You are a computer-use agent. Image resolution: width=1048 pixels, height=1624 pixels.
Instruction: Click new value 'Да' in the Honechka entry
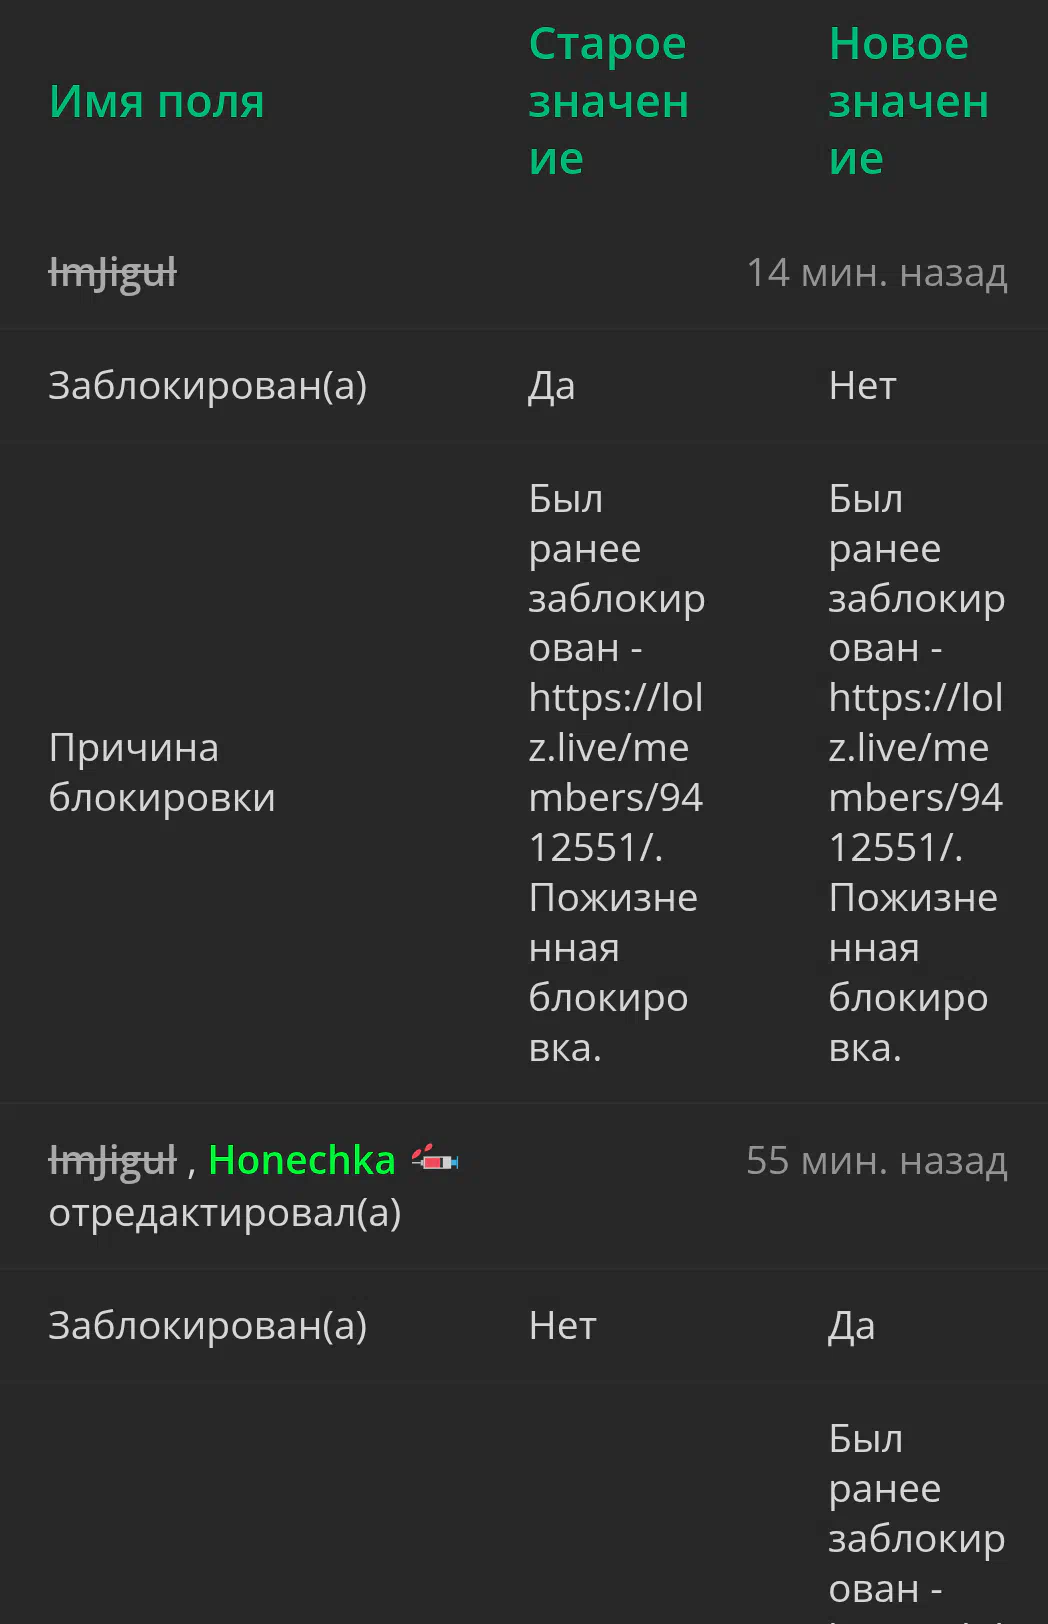click(852, 1326)
